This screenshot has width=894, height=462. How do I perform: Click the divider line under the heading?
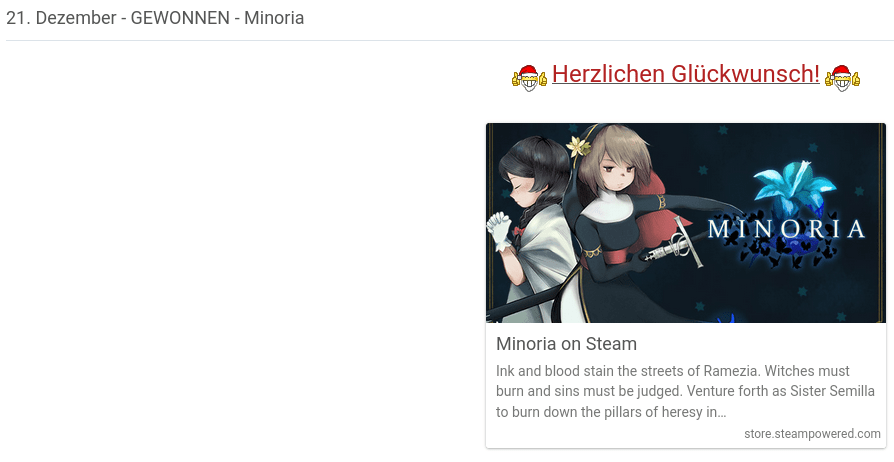pyautogui.click(x=450, y=40)
